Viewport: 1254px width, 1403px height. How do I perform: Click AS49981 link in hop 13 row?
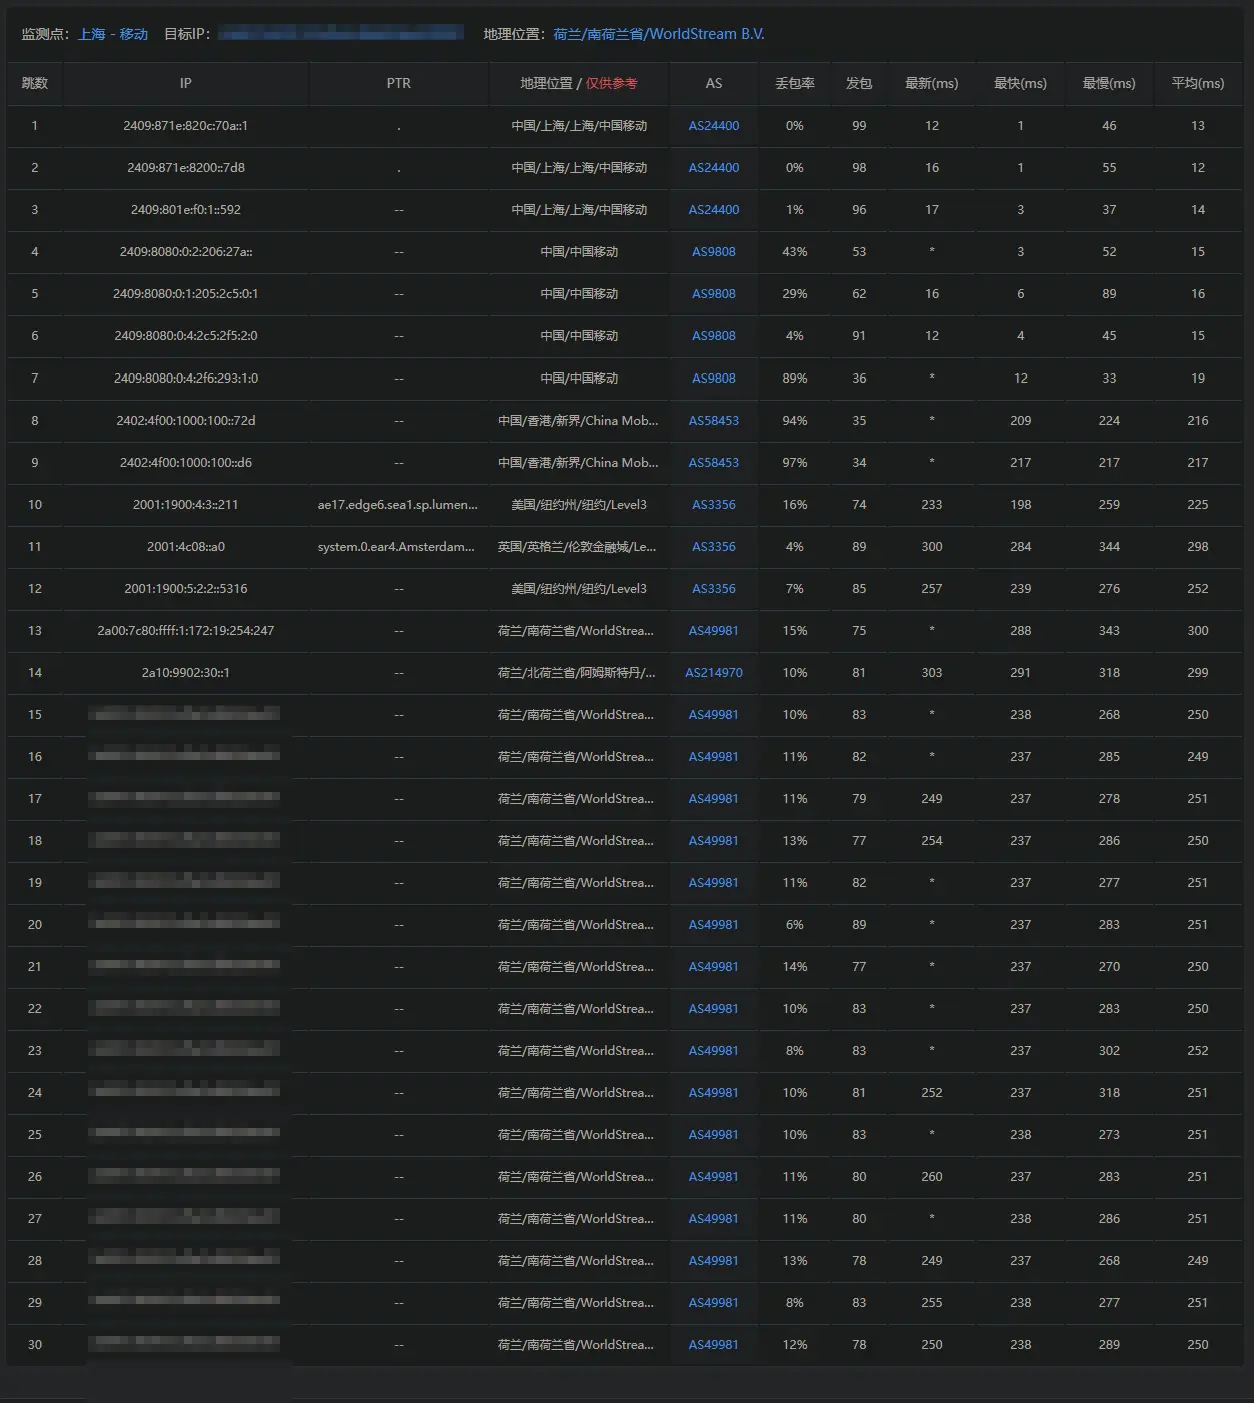tap(713, 631)
